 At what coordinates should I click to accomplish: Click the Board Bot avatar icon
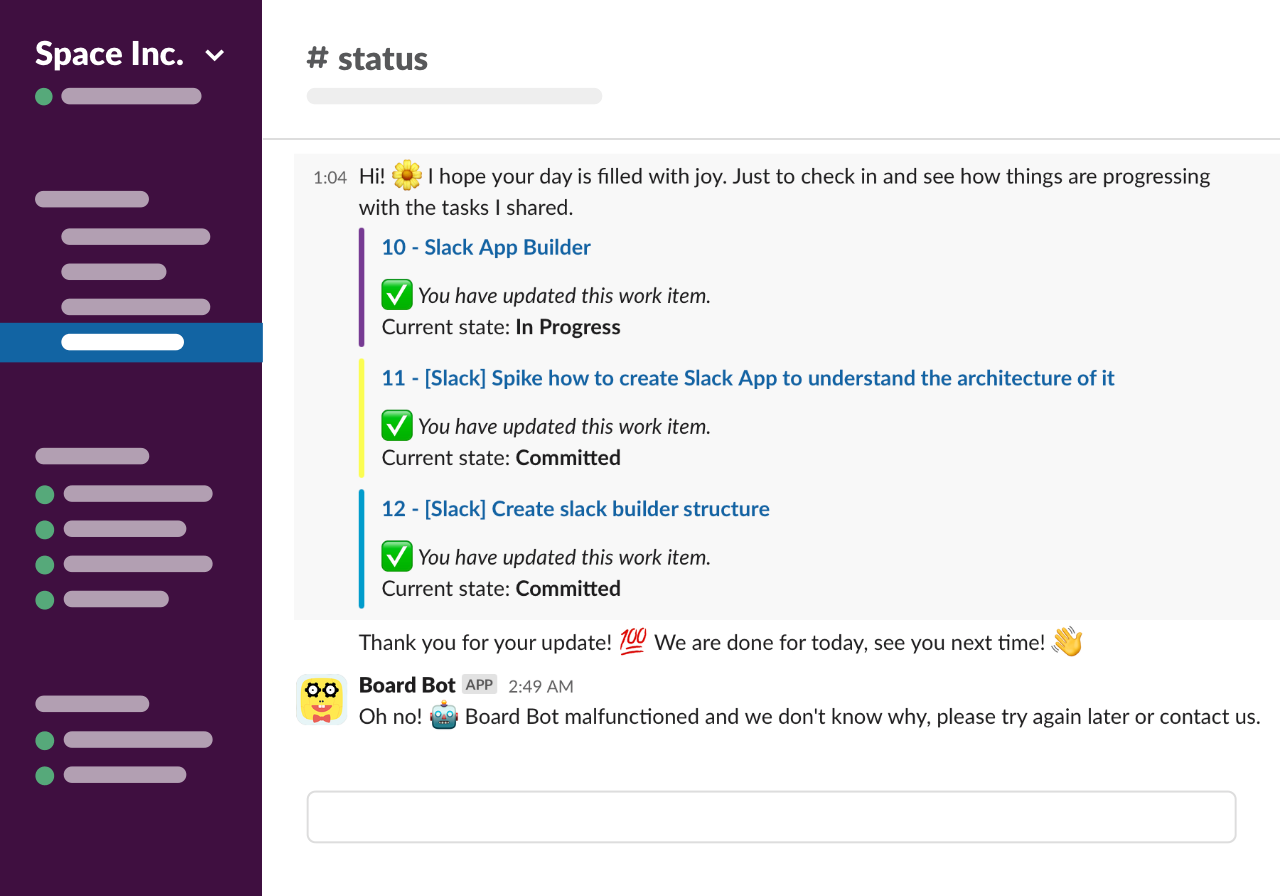(321, 699)
